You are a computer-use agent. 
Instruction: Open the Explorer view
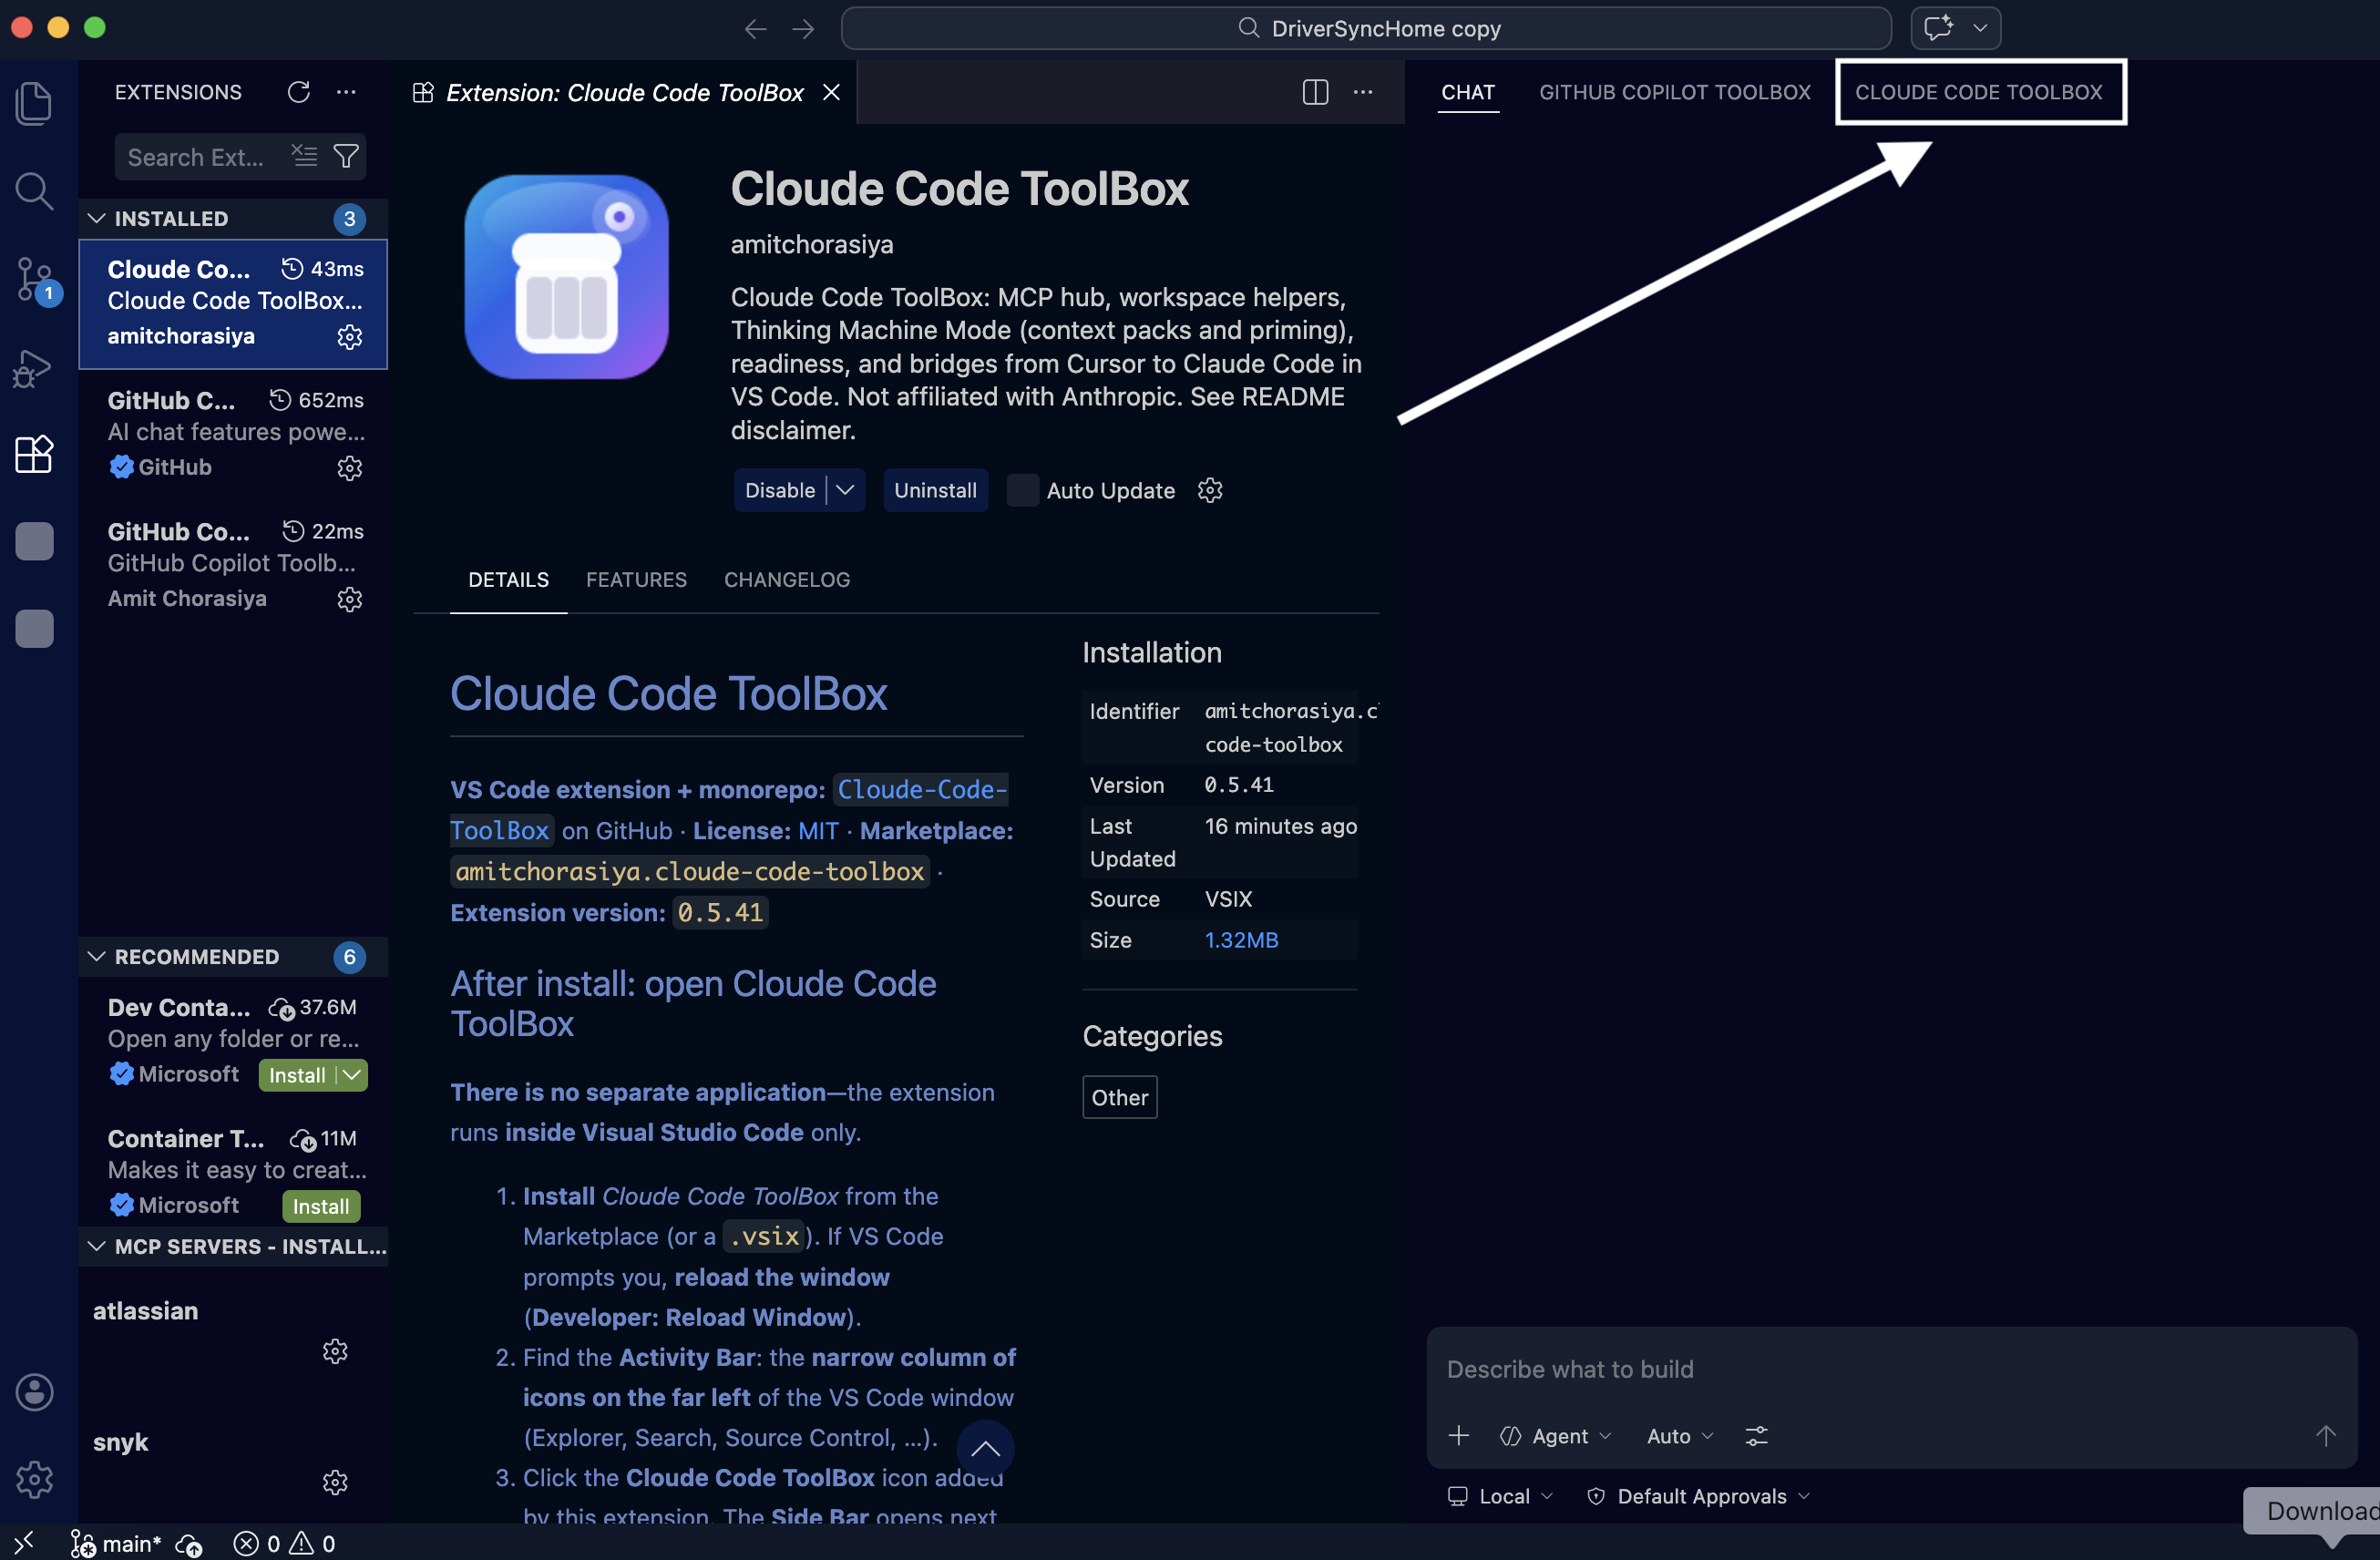click(x=34, y=103)
